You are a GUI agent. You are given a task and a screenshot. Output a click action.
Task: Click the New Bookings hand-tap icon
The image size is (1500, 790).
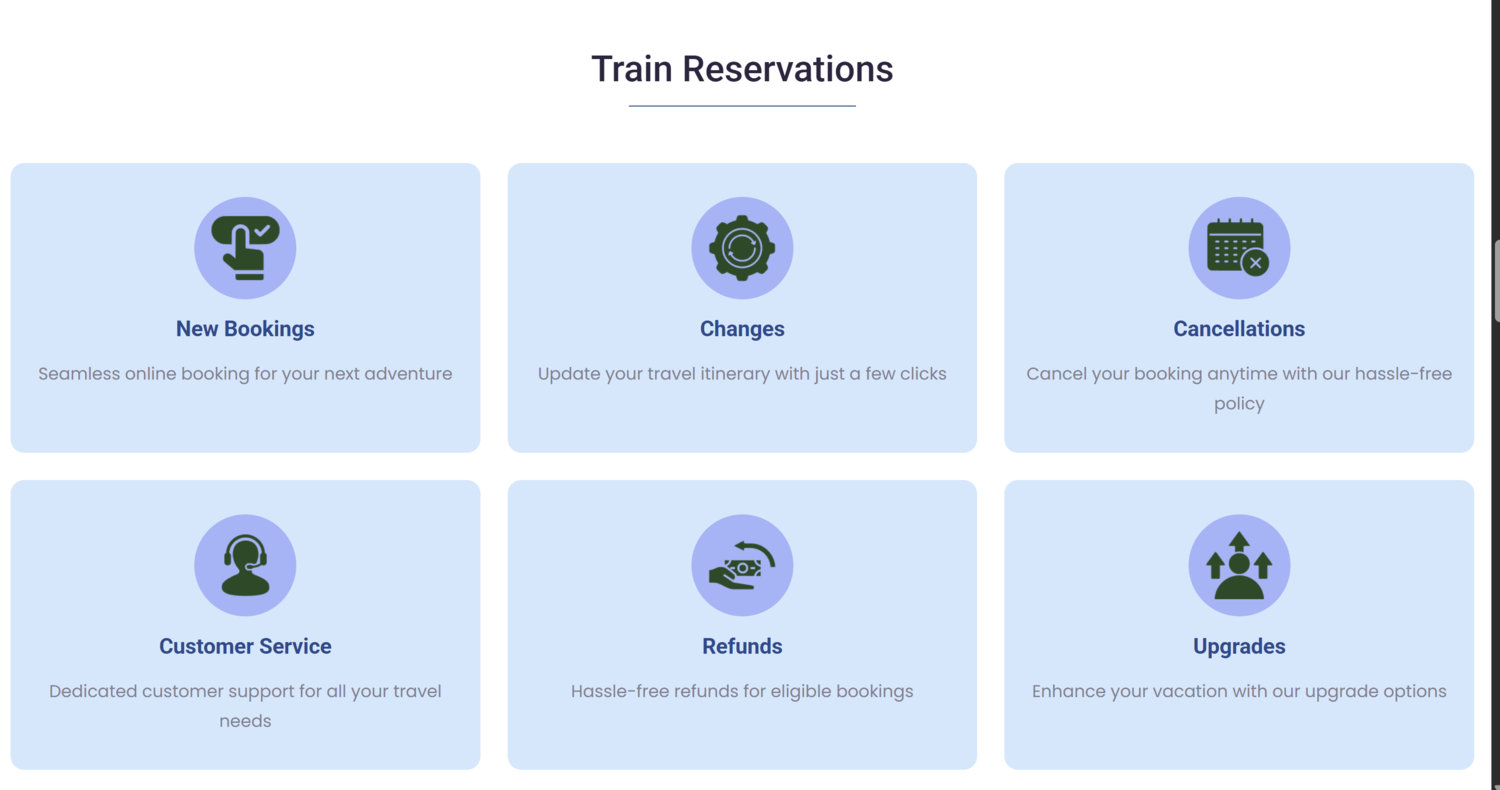coord(245,248)
